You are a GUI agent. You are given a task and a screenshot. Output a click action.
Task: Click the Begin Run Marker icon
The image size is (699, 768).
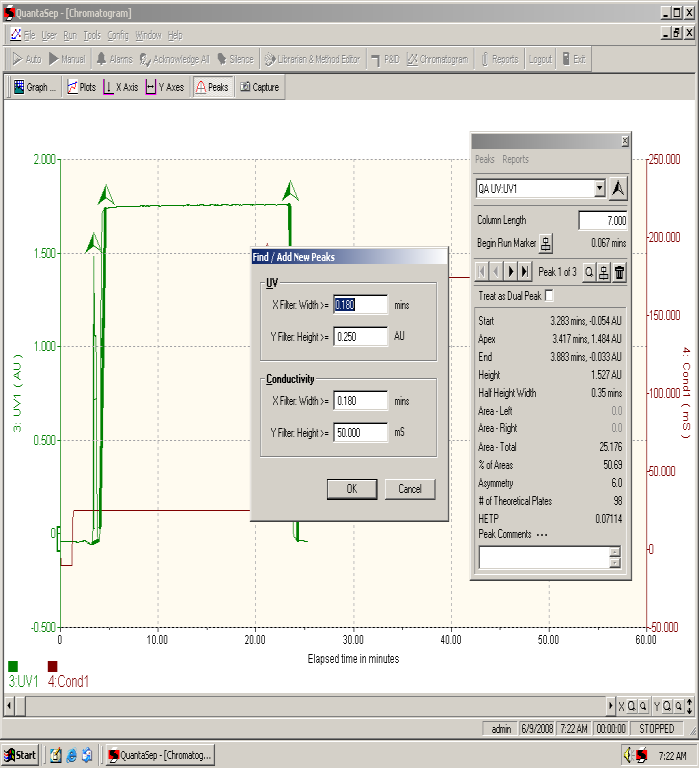[x=546, y=243]
